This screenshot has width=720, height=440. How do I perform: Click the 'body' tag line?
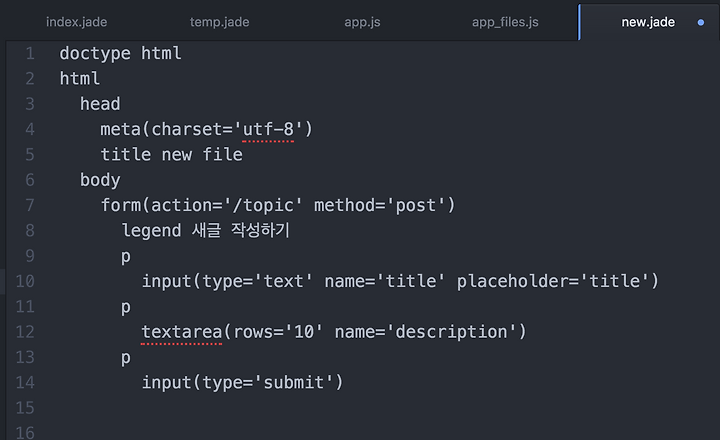point(100,181)
